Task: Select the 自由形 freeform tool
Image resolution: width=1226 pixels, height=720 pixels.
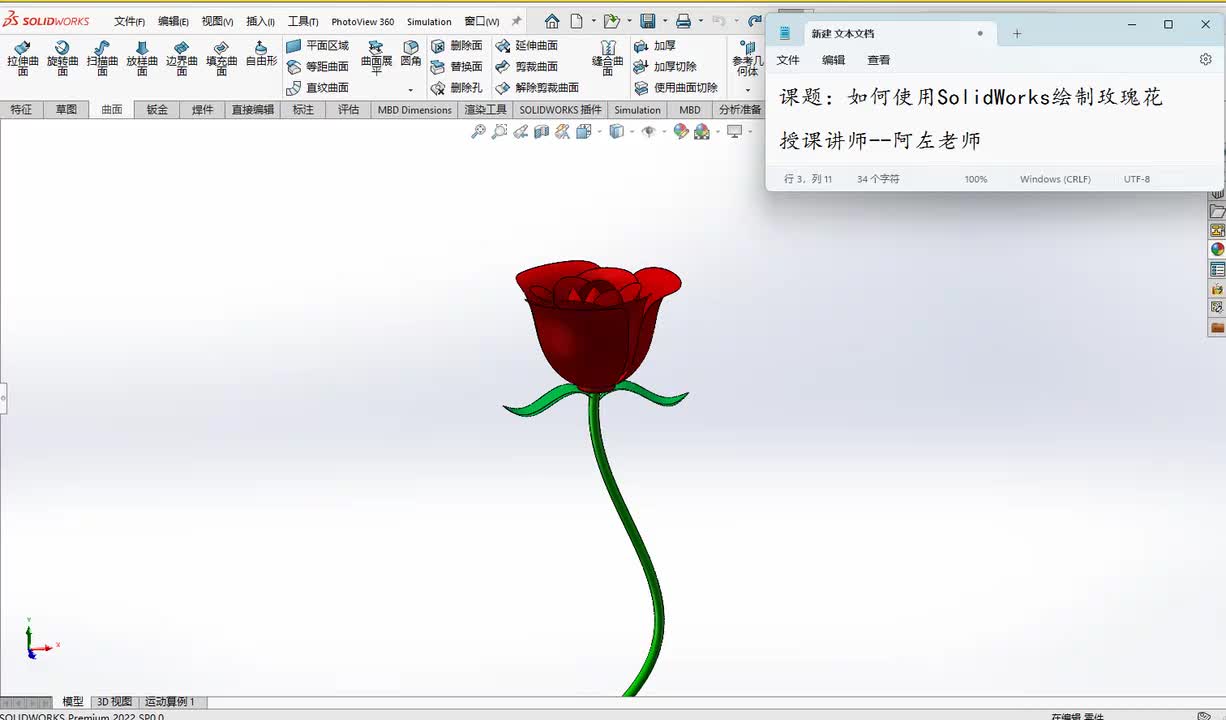Action: [261, 54]
